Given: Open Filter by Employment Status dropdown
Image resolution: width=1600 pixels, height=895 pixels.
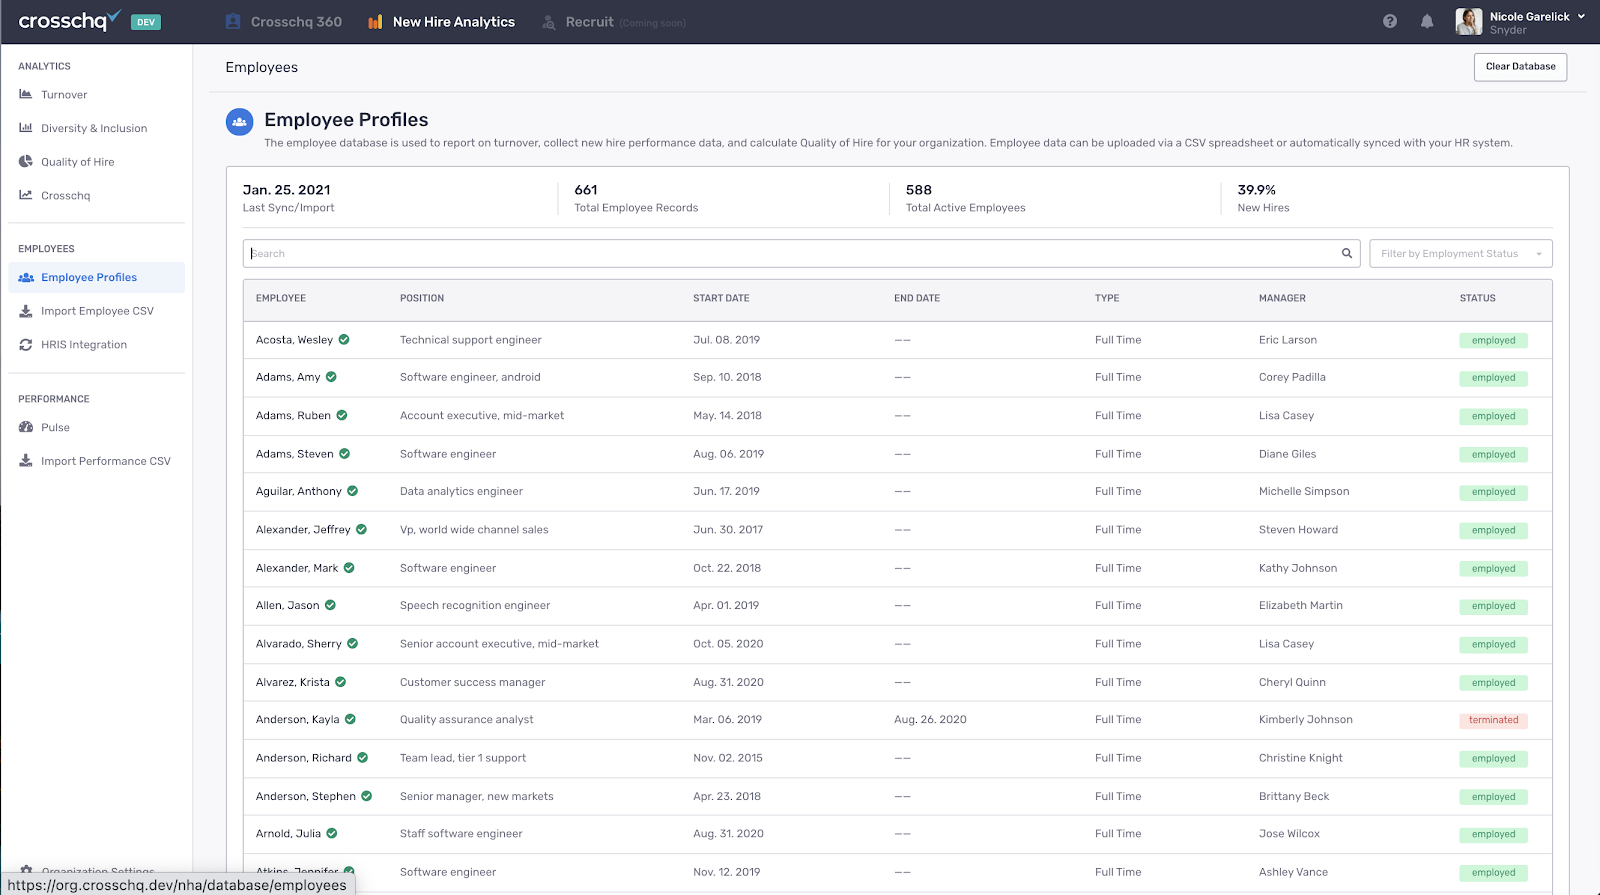Looking at the screenshot, I should pos(1460,253).
